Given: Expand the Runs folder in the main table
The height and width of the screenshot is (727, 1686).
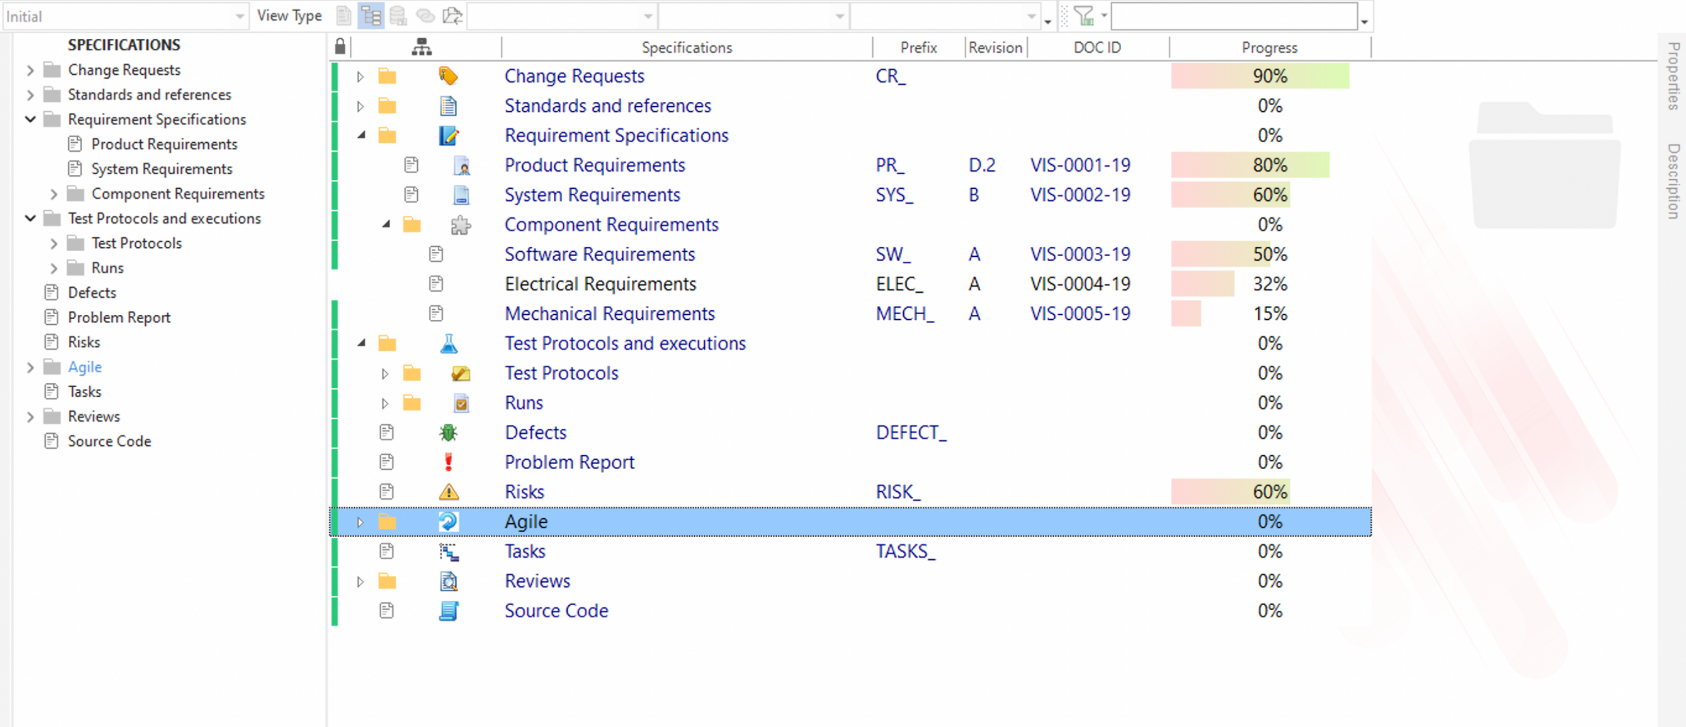Looking at the screenshot, I should click(385, 403).
